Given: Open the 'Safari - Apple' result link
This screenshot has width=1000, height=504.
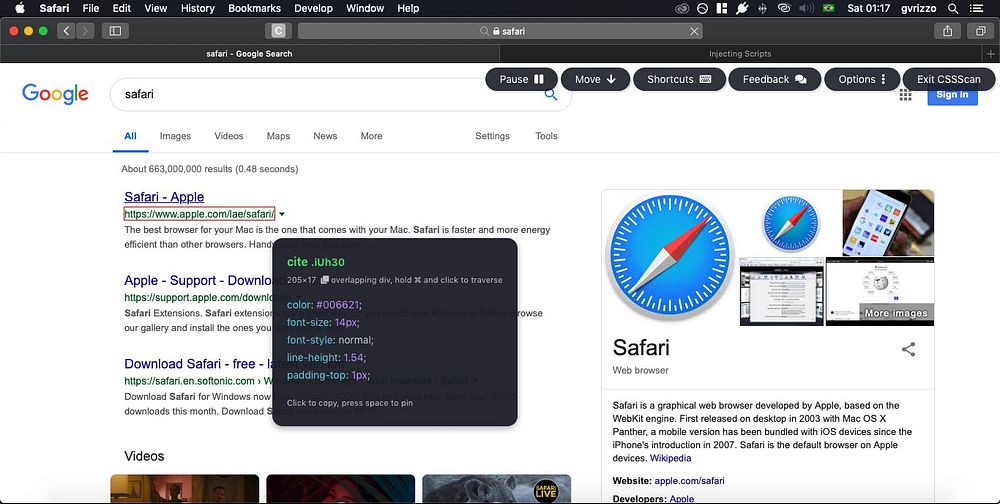Looking at the screenshot, I should point(164,196).
